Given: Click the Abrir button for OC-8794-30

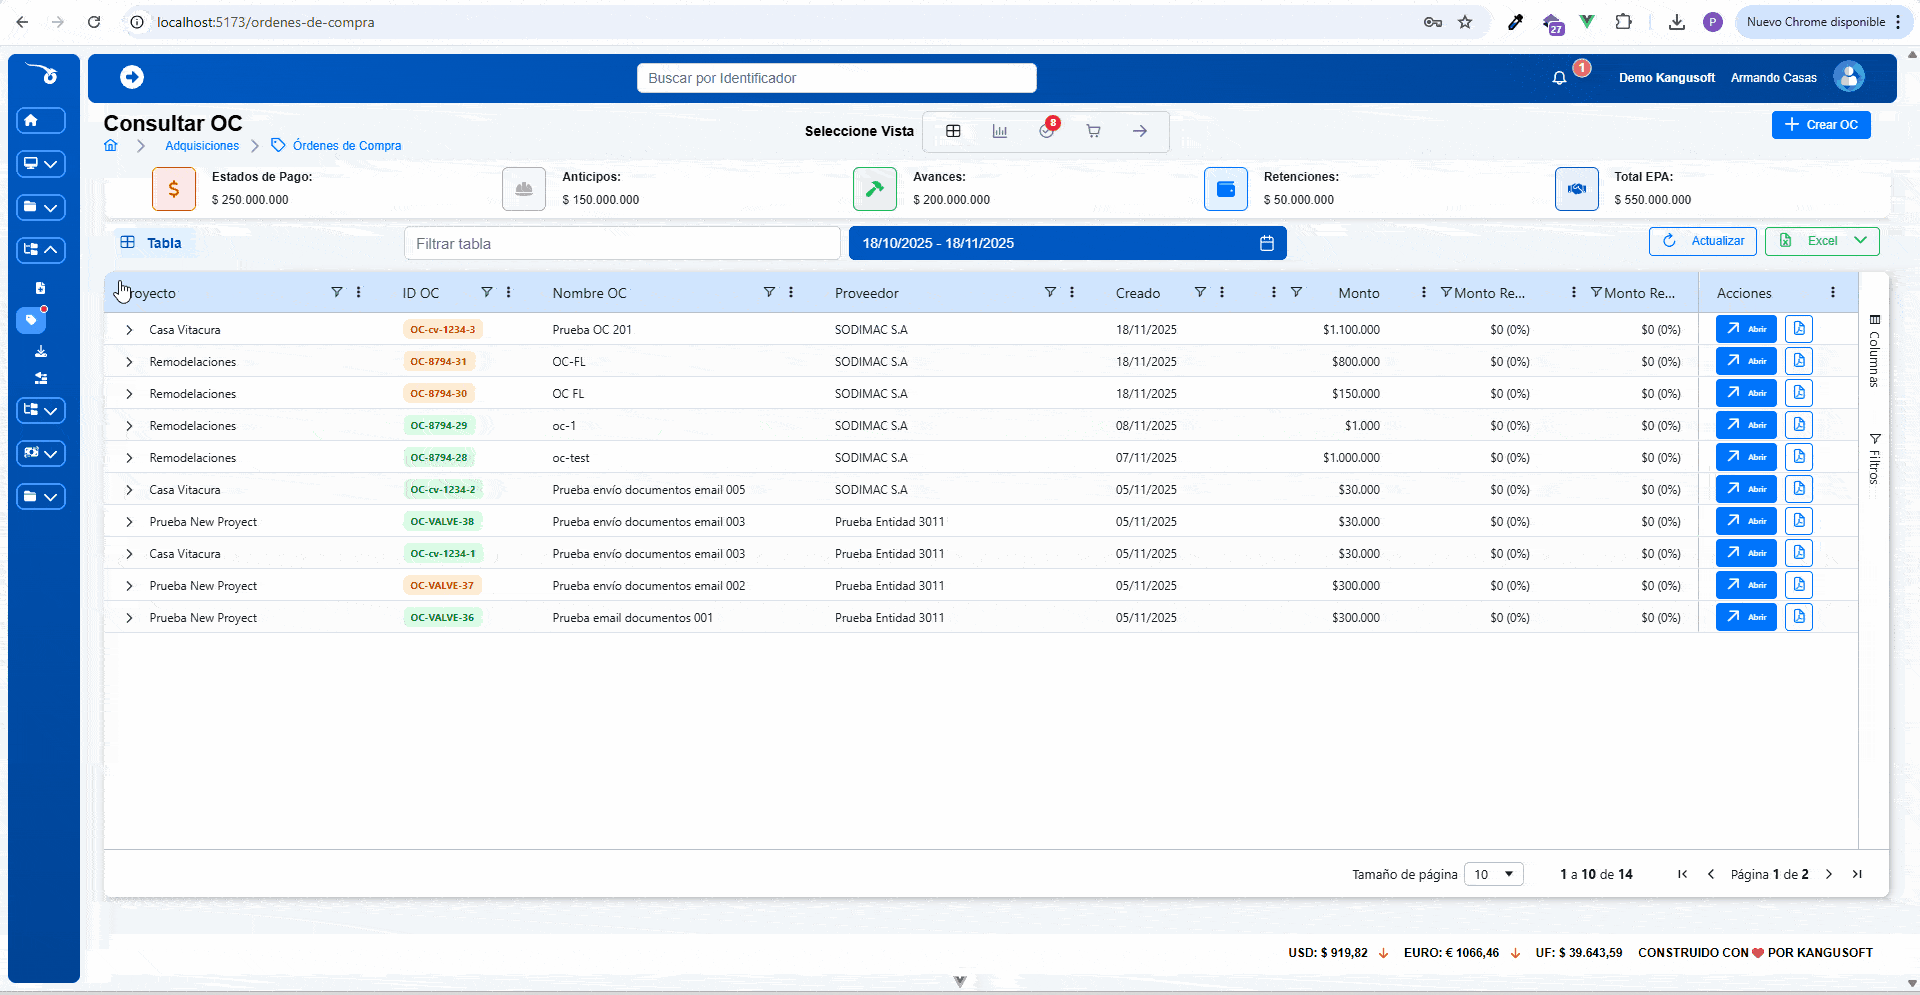Looking at the screenshot, I should coord(1746,393).
